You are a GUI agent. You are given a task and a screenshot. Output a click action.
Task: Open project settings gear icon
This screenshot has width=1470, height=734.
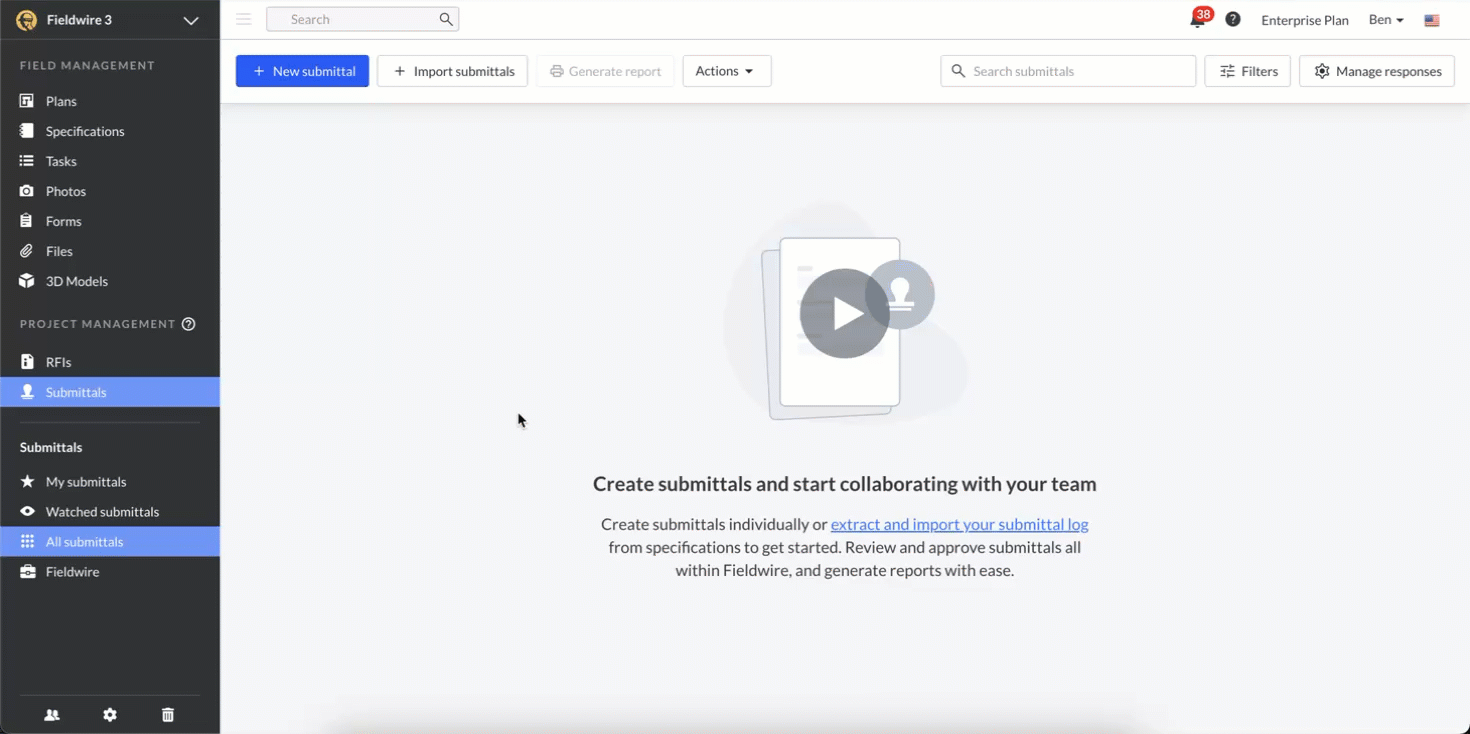coord(110,715)
